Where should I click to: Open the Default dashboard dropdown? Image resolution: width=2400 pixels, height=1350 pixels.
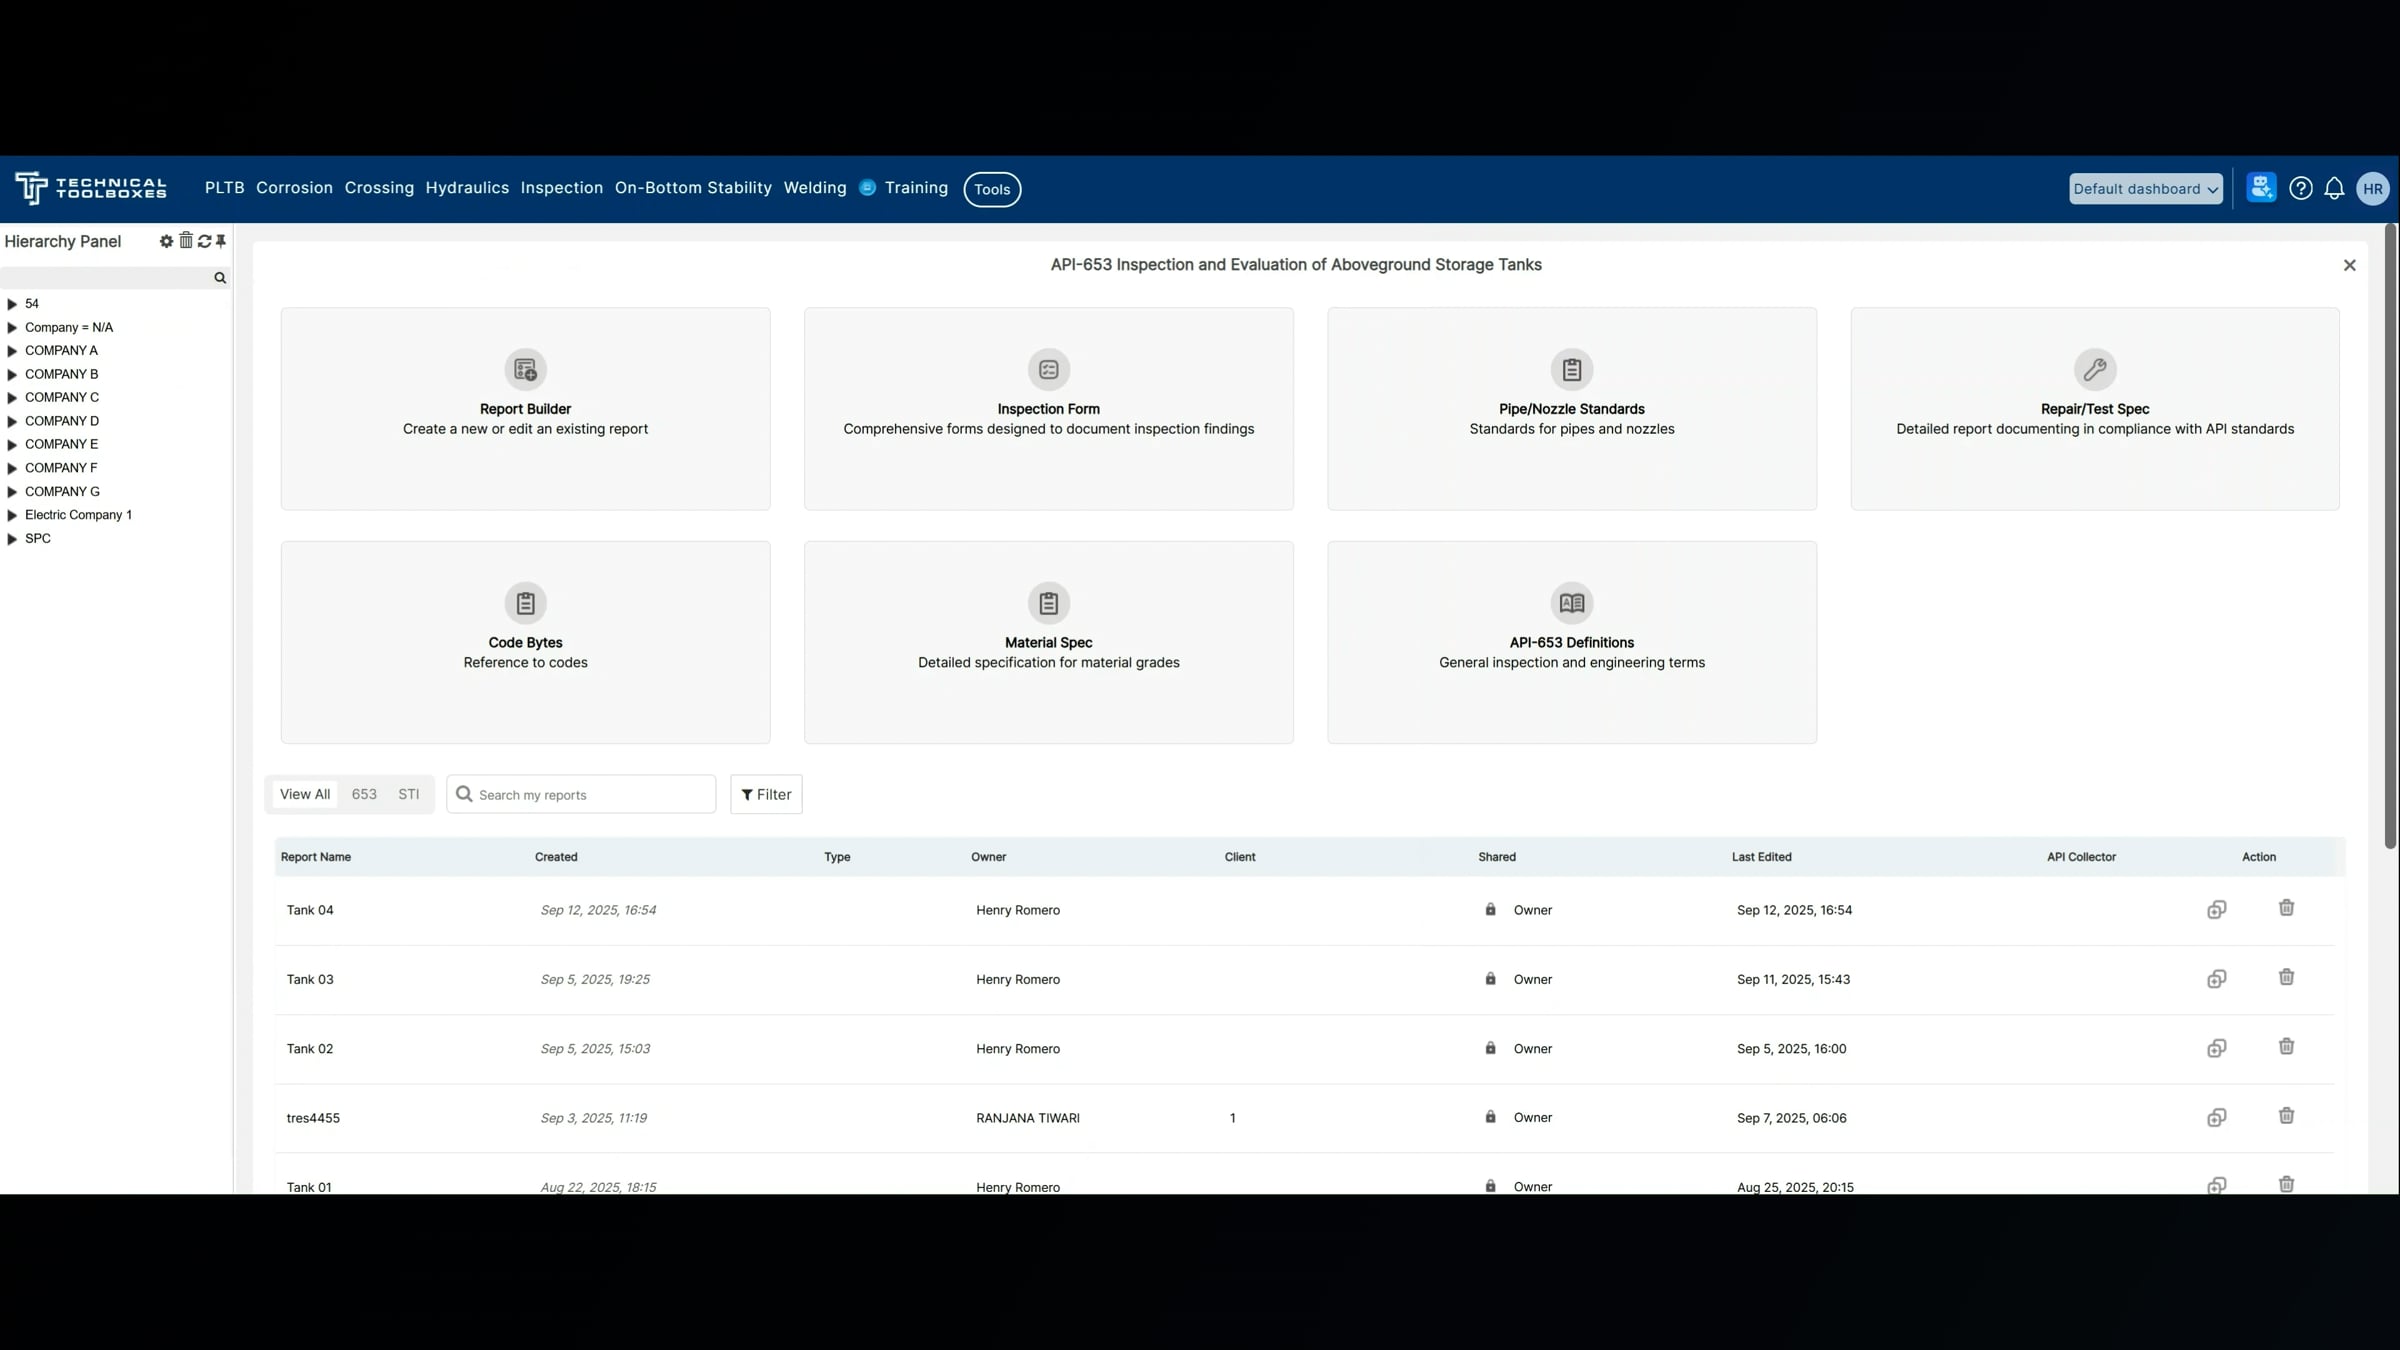click(2145, 189)
